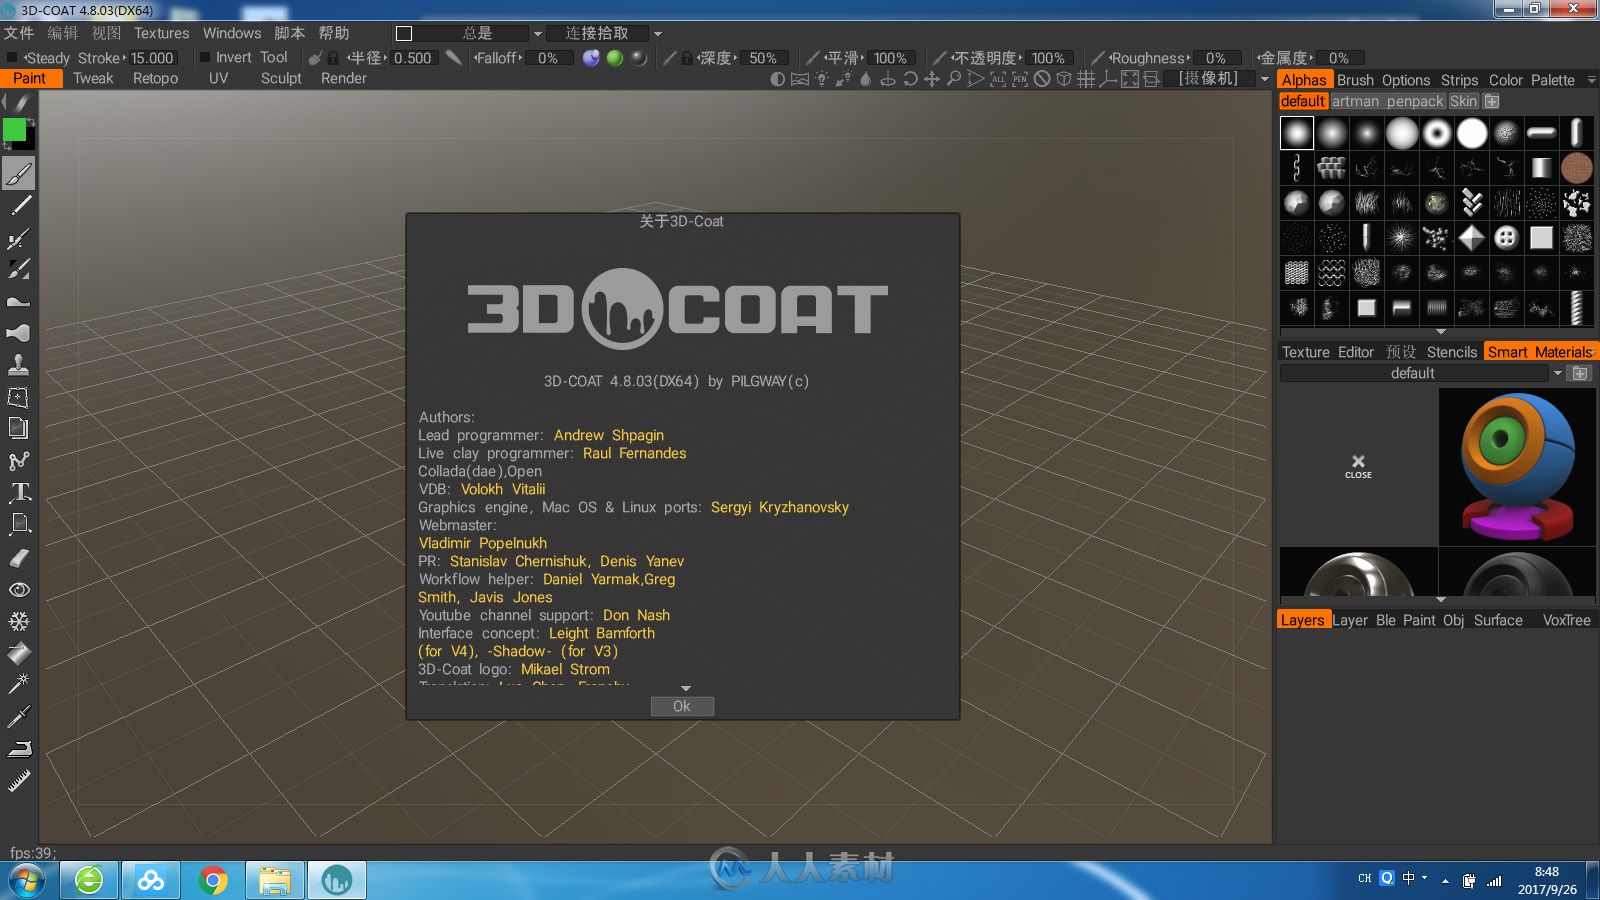Select the Curves spline tool icon
Image resolution: width=1600 pixels, height=900 pixels.
coord(19,461)
